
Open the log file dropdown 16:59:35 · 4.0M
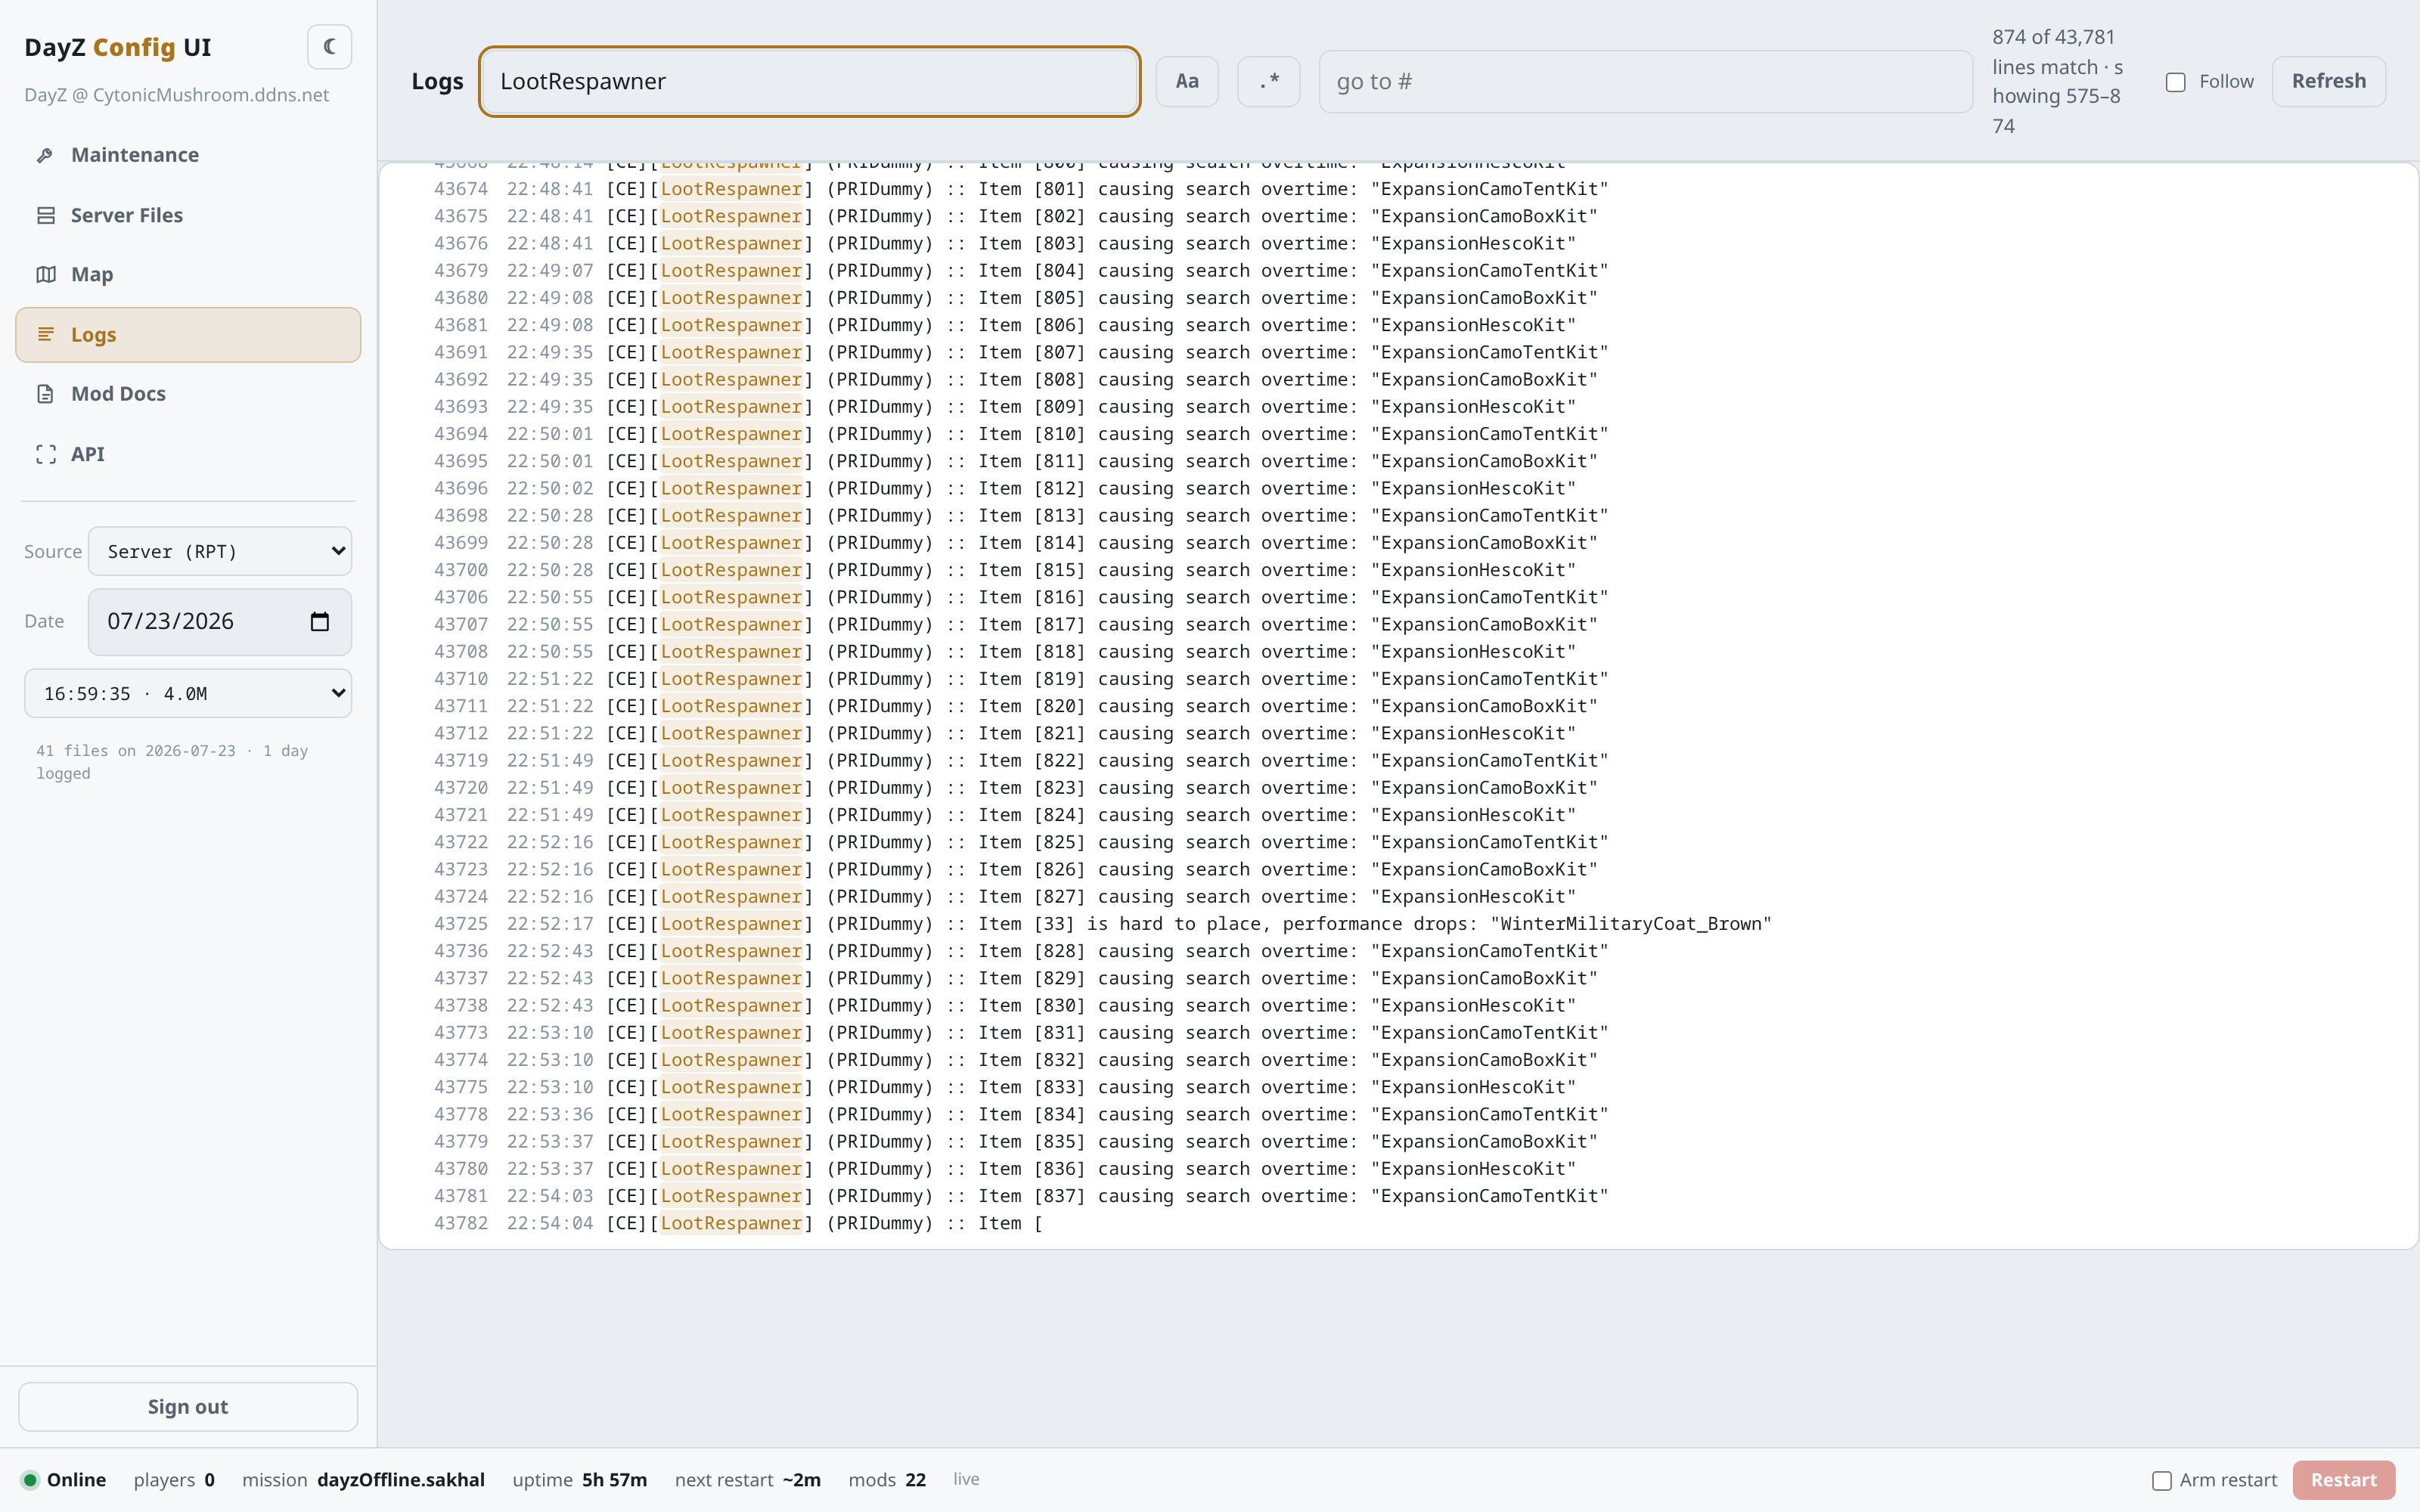(x=188, y=693)
